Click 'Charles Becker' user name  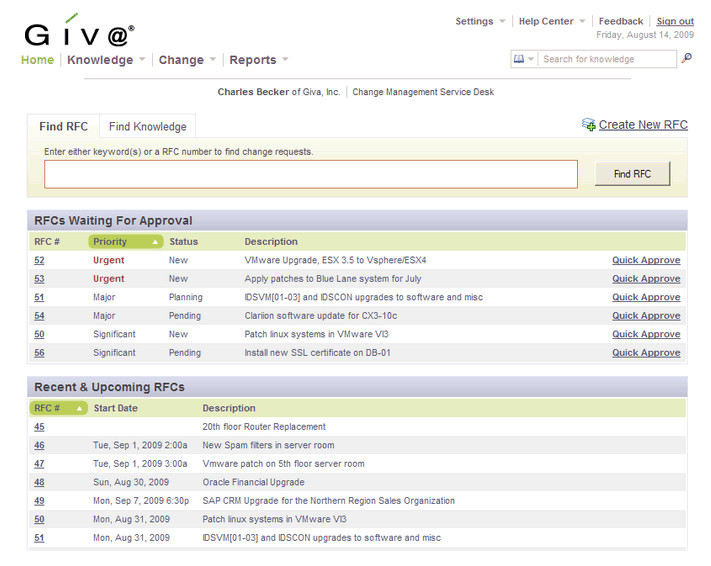click(x=253, y=92)
